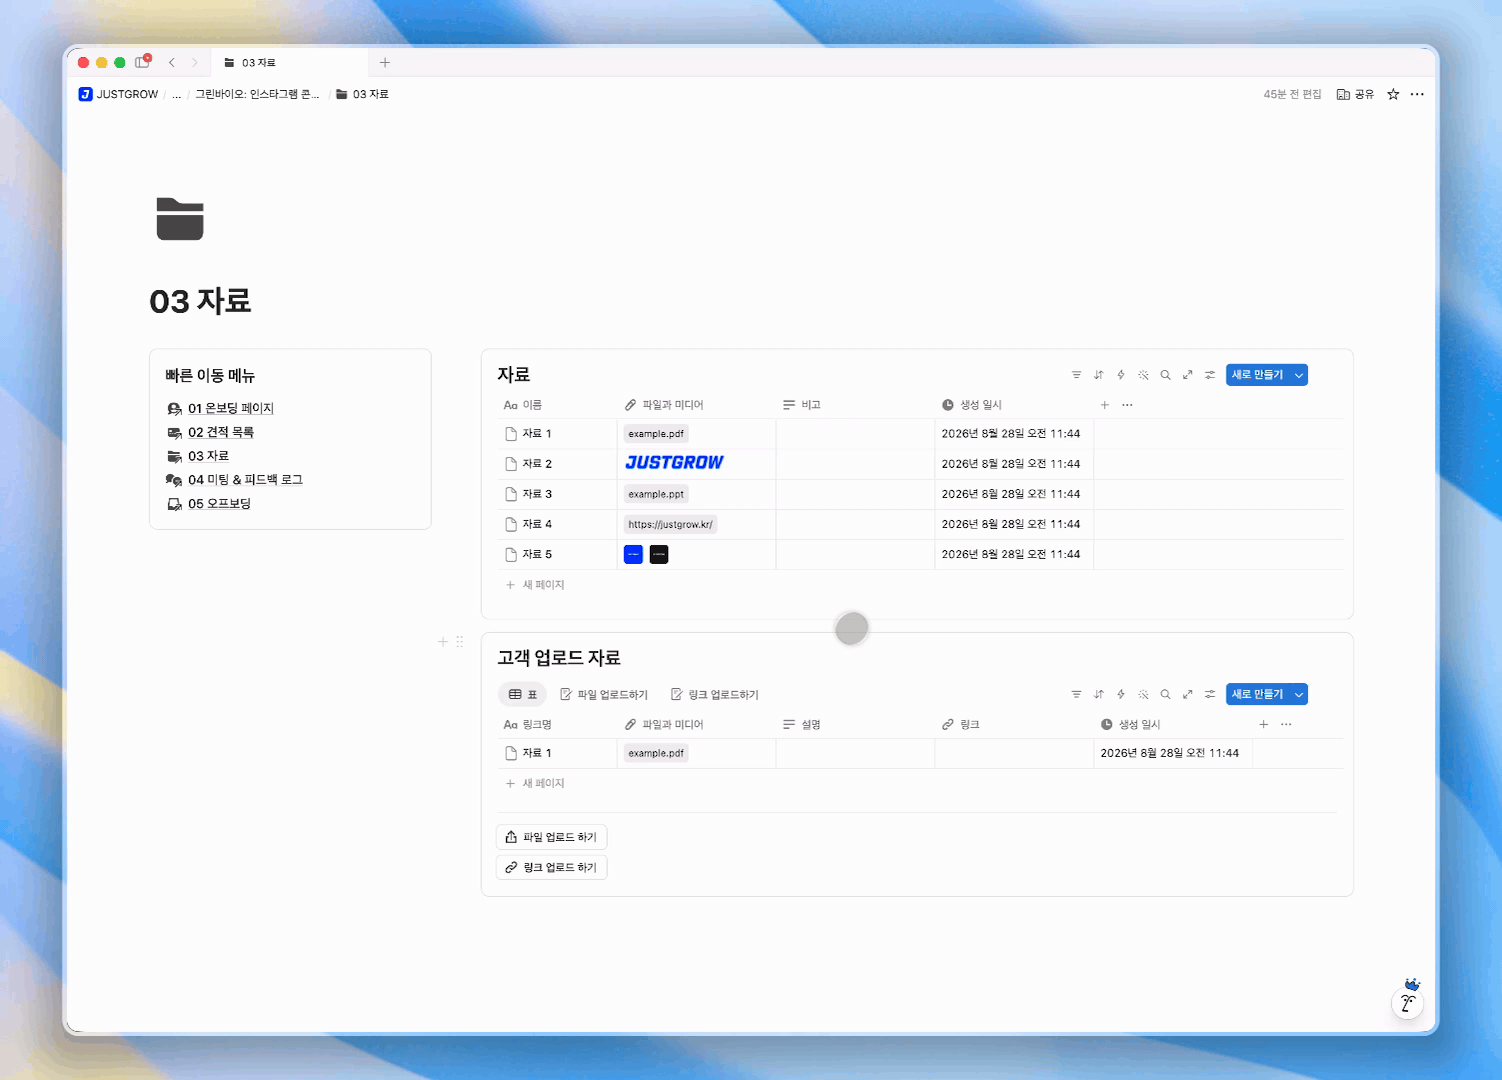Open 자료 database in full page
Viewport: 1502px width, 1080px height.
tap(1187, 375)
